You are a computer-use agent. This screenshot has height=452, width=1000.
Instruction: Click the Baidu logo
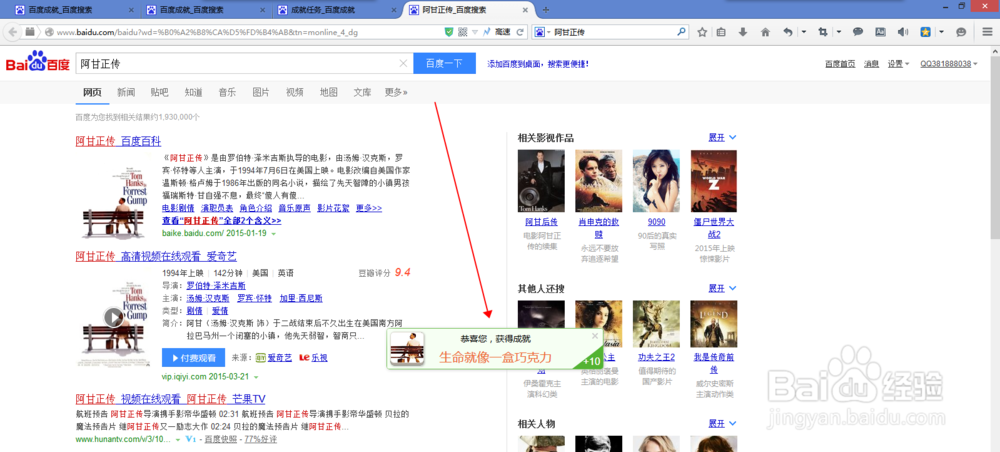coord(37,62)
